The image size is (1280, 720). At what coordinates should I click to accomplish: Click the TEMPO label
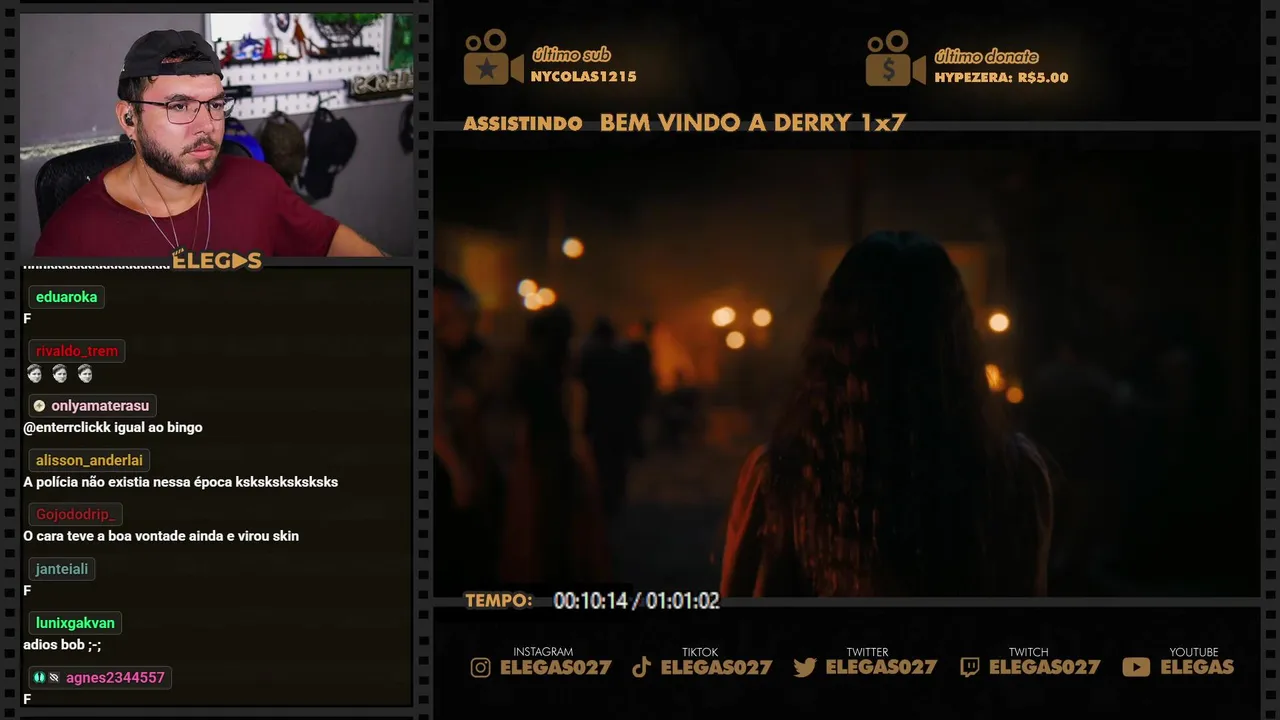coord(499,601)
